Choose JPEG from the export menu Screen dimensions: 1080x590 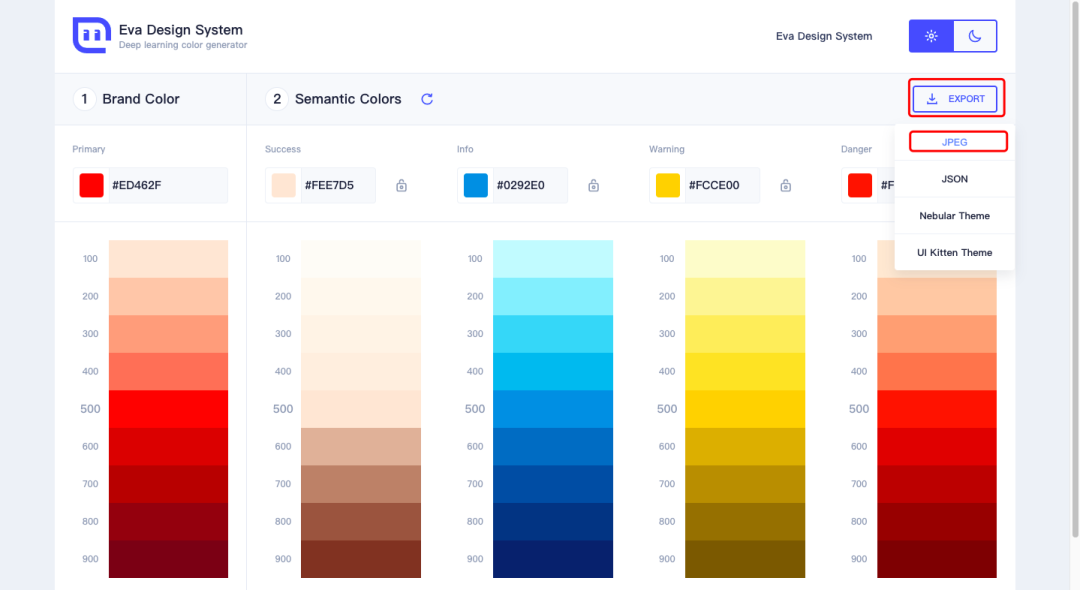pos(955,142)
